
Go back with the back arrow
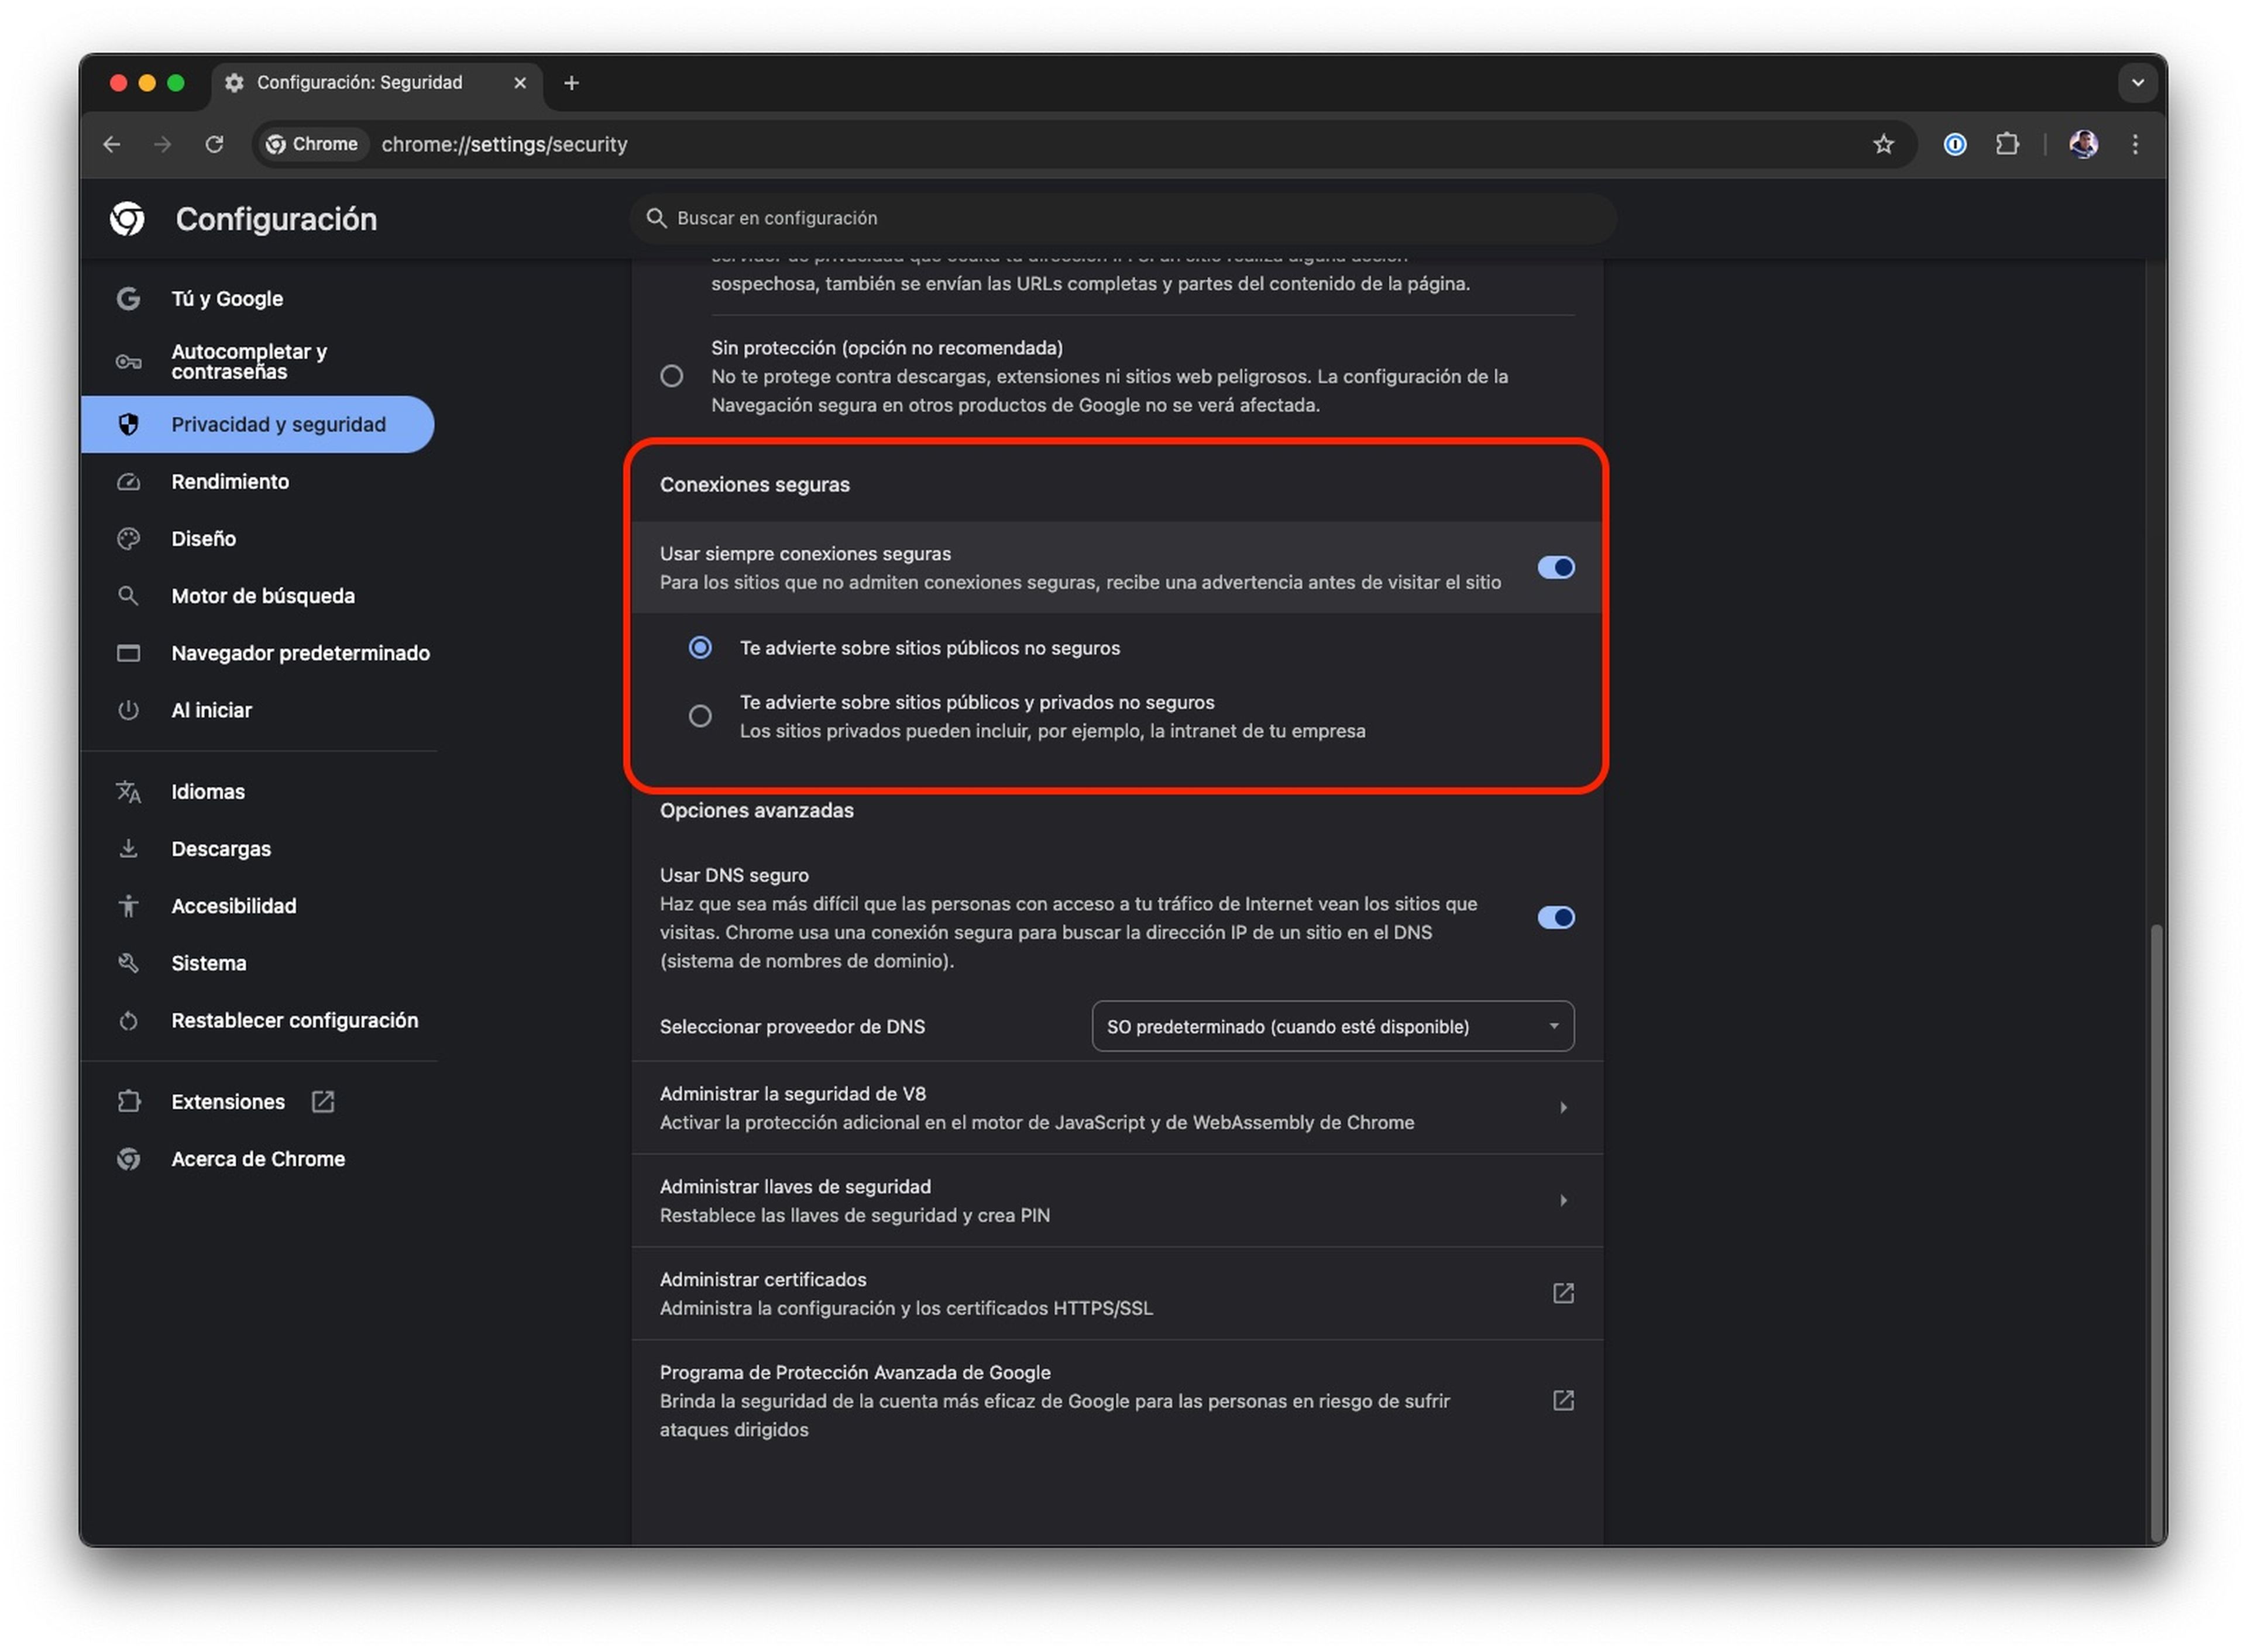click(x=112, y=144)
